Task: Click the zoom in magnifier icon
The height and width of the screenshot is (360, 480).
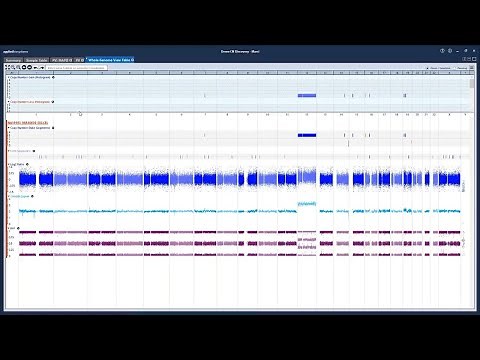Action: (13, 67)
